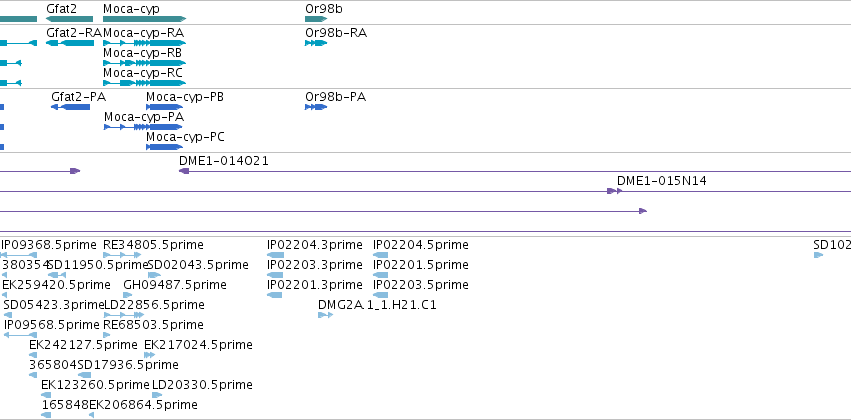This screenshot has height=420, width=851.
Task: Select the DMG2A.1_1.H21.C1 feature glyph
Action: click(x=325, y=315)
